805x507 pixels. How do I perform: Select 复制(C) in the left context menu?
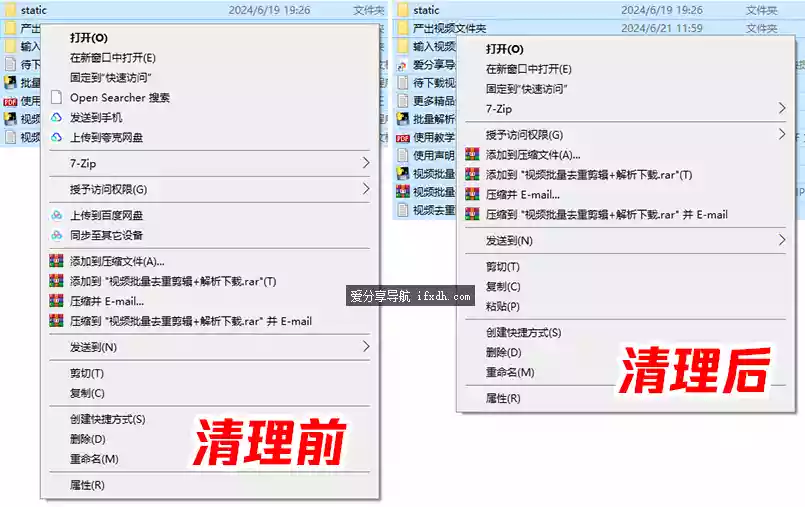[x=87, y=394]
